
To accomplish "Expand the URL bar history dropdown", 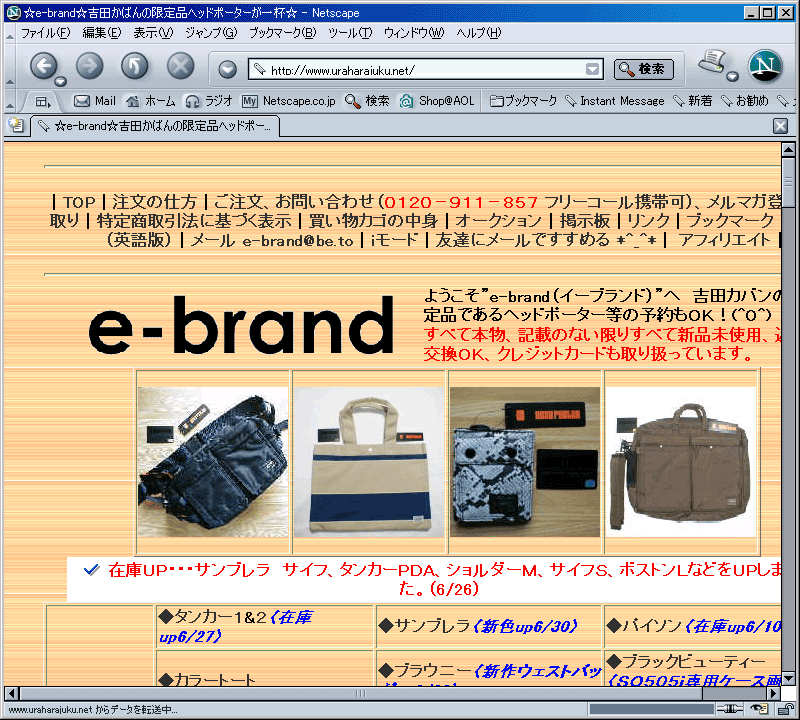I will (x=592, y=69).
